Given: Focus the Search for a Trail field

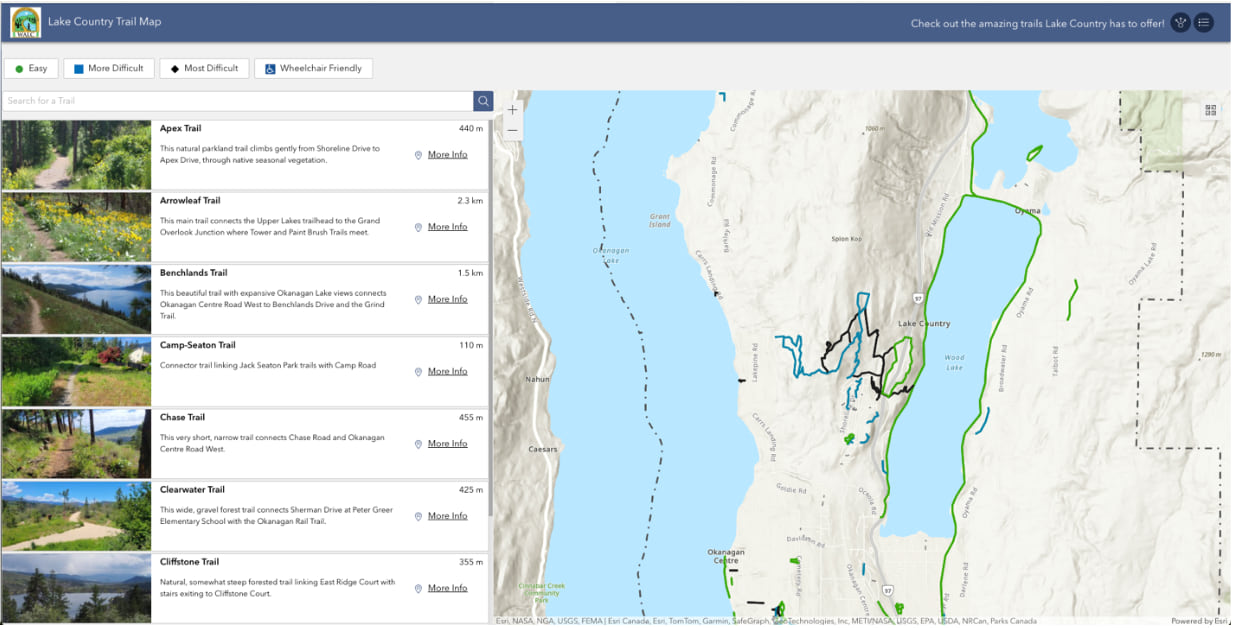Looking at the screenshot, I should tap(238, 101).
